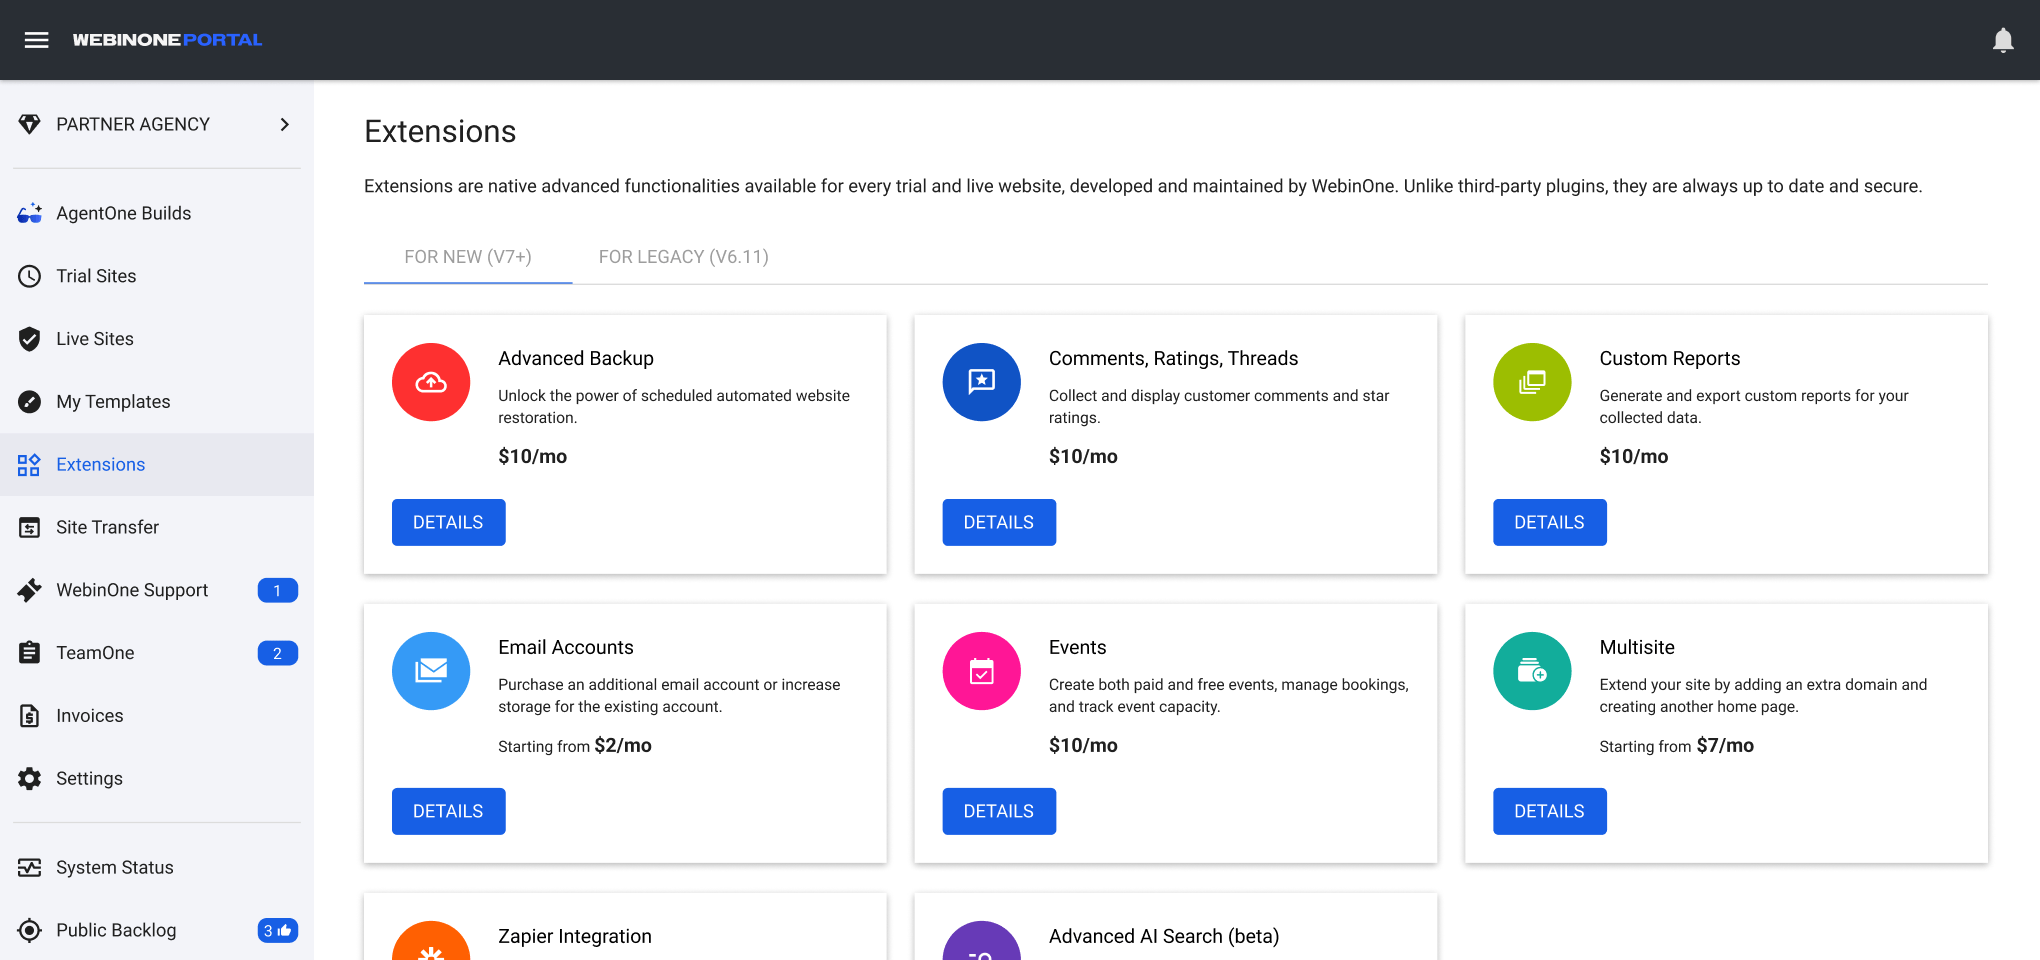This screenshot has width=2040, height=960.
Task: Click the Advanced AI Search purple icon
Action: click(x=982, y=942)
